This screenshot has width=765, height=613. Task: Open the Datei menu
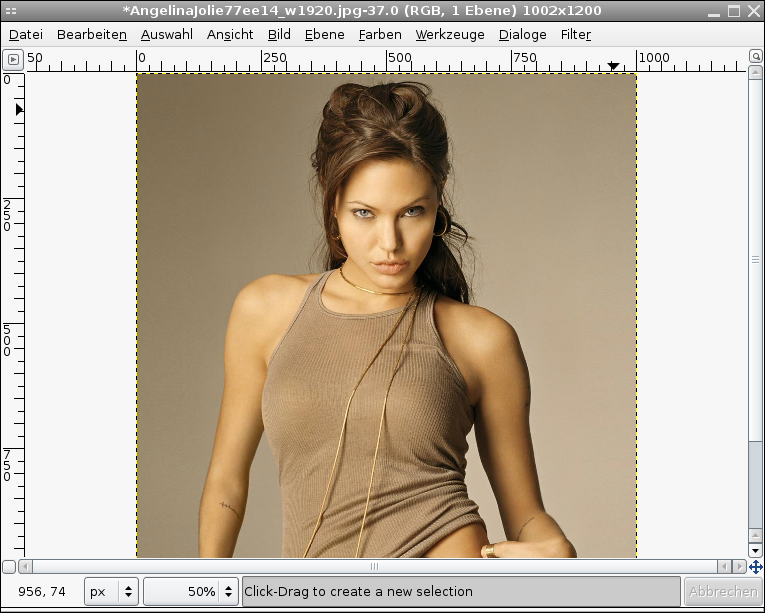pyautogui.click(x=26, y=34)
